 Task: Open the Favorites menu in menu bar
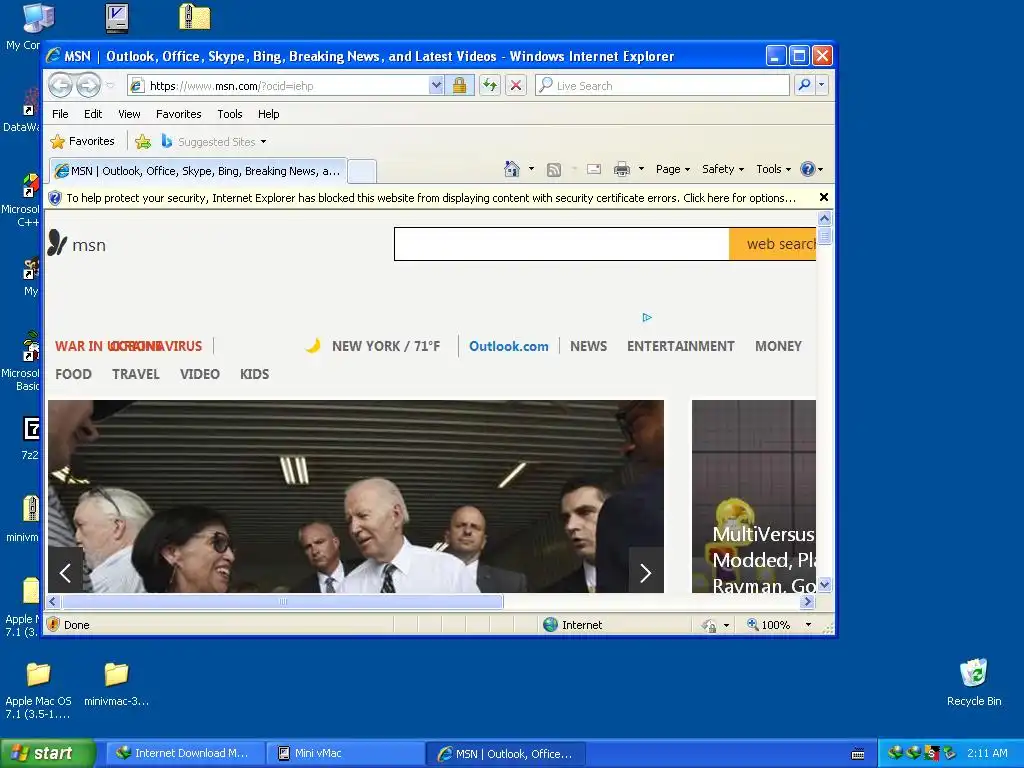(x=178, y=114)
